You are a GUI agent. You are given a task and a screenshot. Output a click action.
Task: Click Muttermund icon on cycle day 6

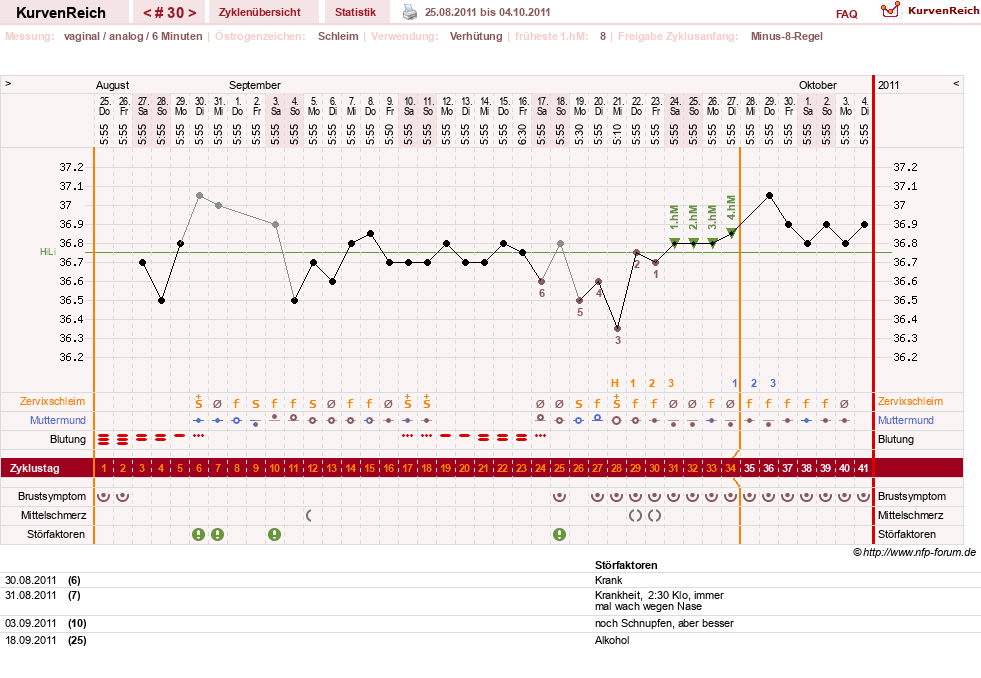pos(198,420)
